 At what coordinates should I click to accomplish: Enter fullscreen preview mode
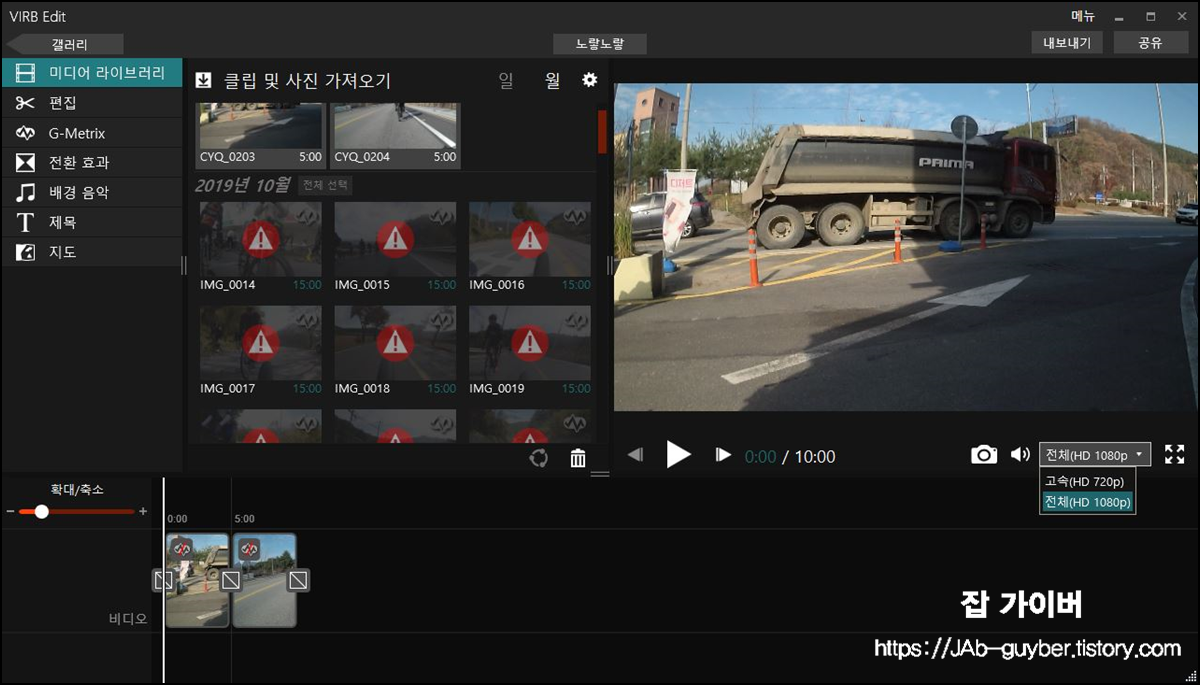(1174, 455)
